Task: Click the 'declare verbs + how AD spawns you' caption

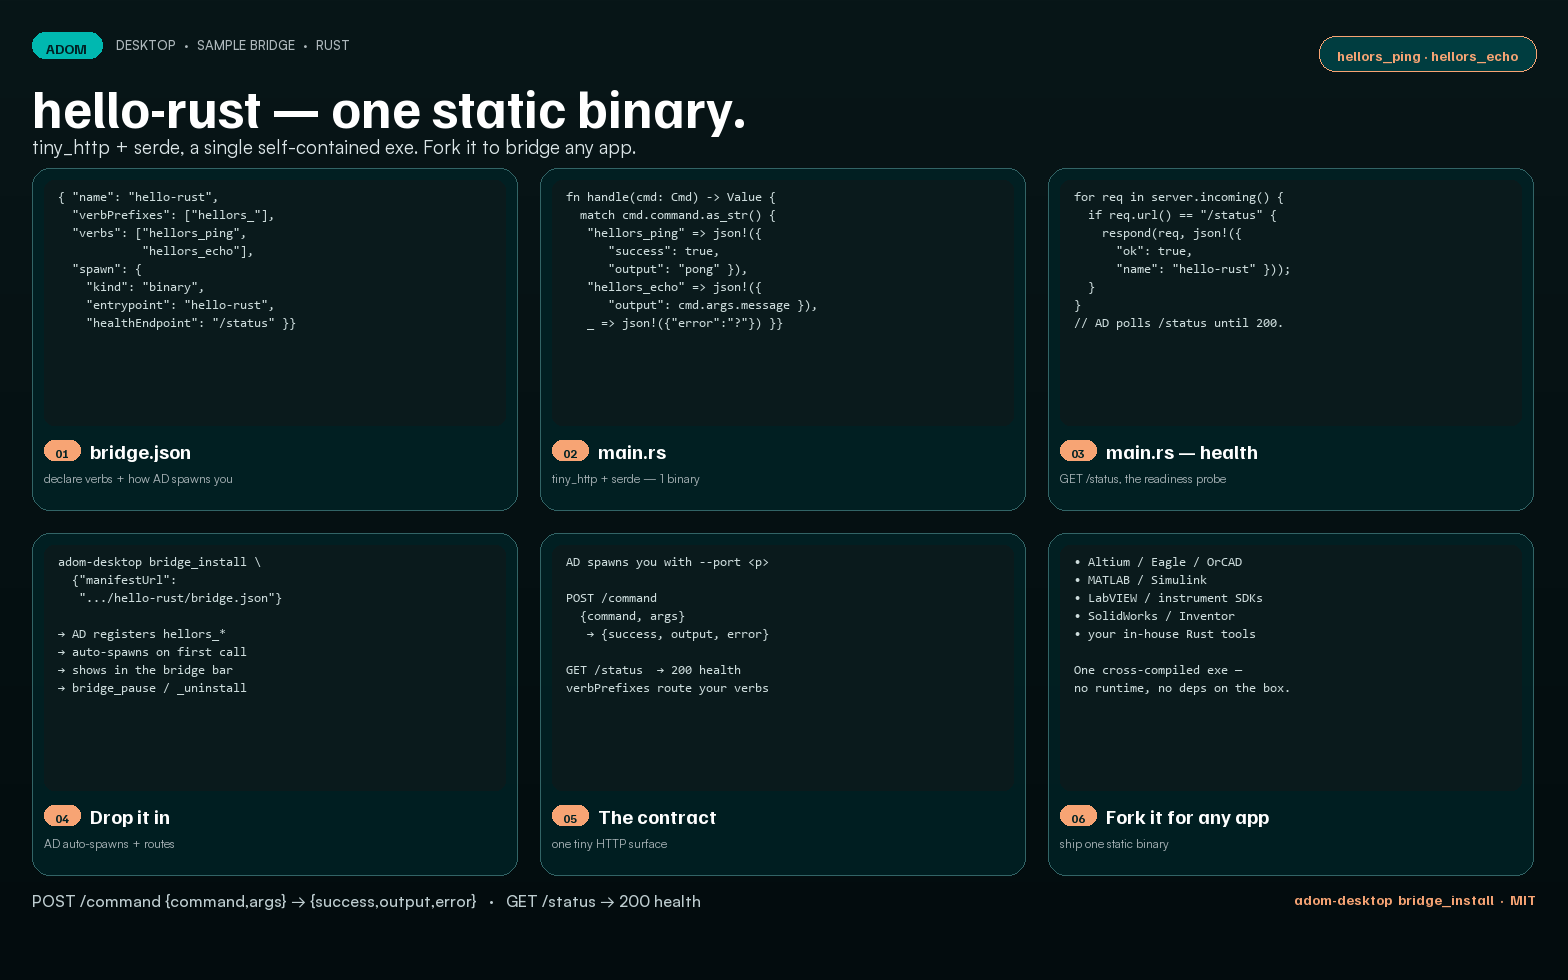Action: pyautogui.click(x=138, y=479)
